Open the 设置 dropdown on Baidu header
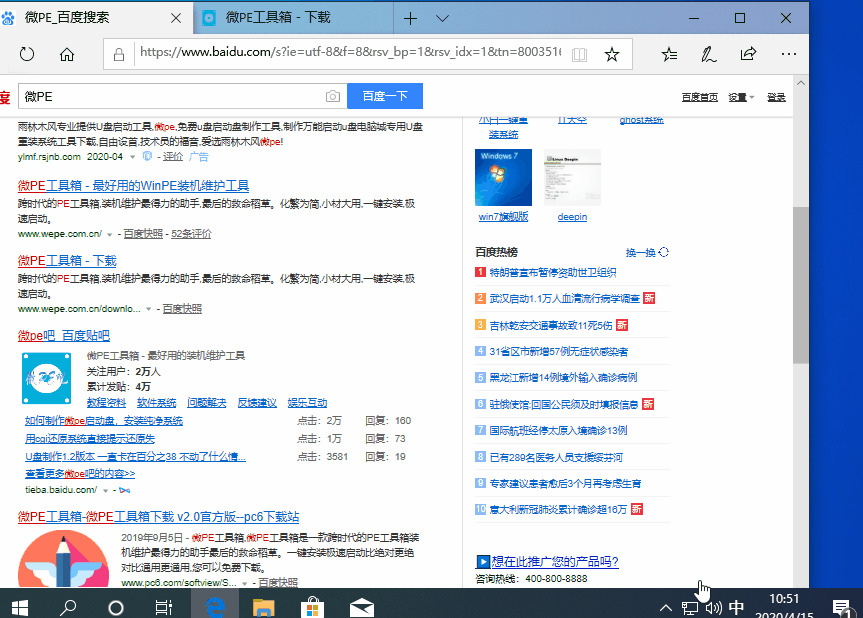 737,96
